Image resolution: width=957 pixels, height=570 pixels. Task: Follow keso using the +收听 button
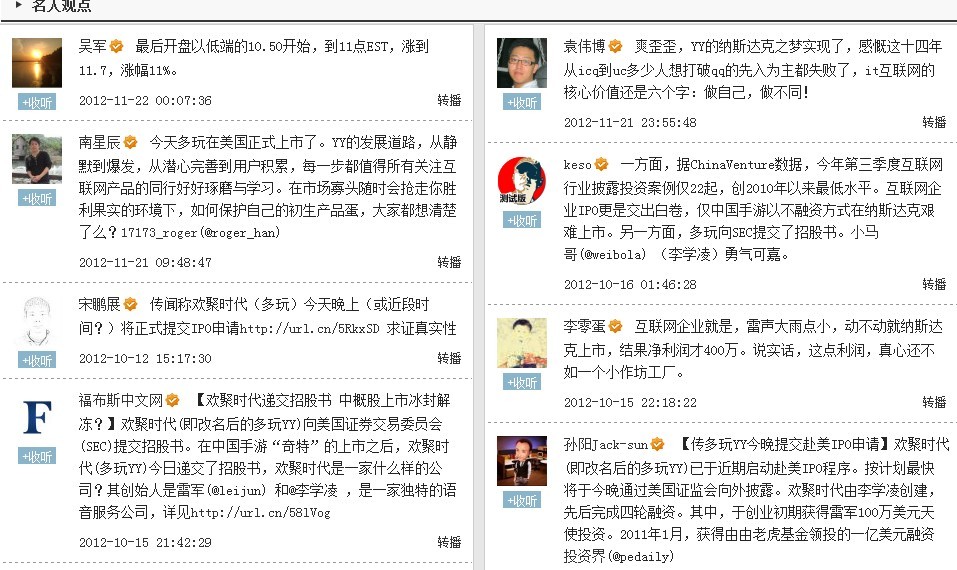[522, 220]
